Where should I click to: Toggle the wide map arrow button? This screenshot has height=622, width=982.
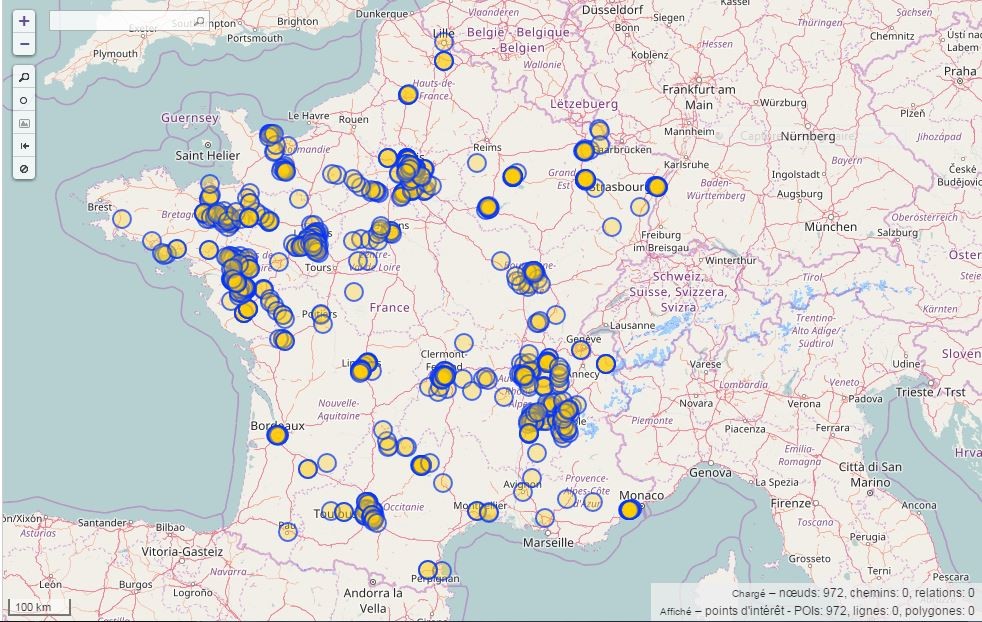(24, 146)
